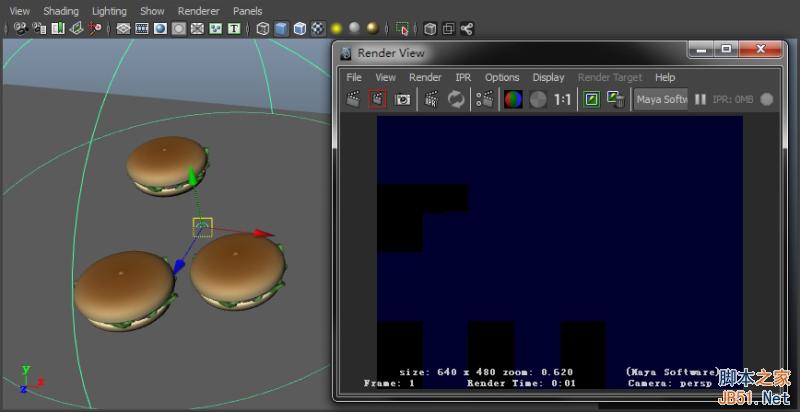Toggle the gate mask icon

(x=179, y=29)
